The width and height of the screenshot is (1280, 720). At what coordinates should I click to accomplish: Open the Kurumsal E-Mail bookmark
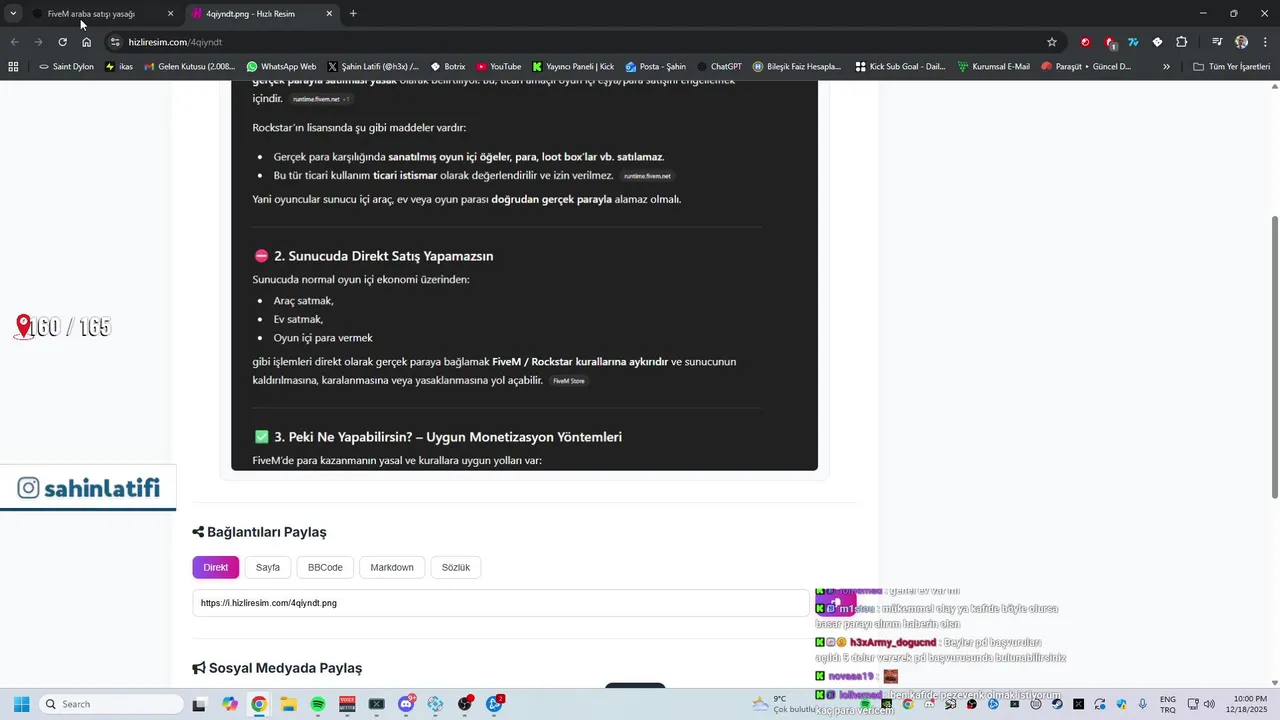tap(994, 67)
